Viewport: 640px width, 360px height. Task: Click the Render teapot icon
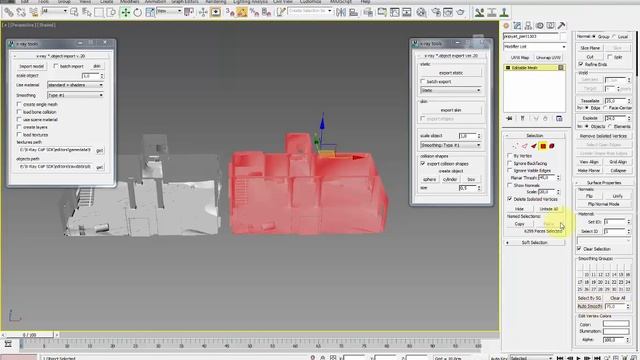460,12
